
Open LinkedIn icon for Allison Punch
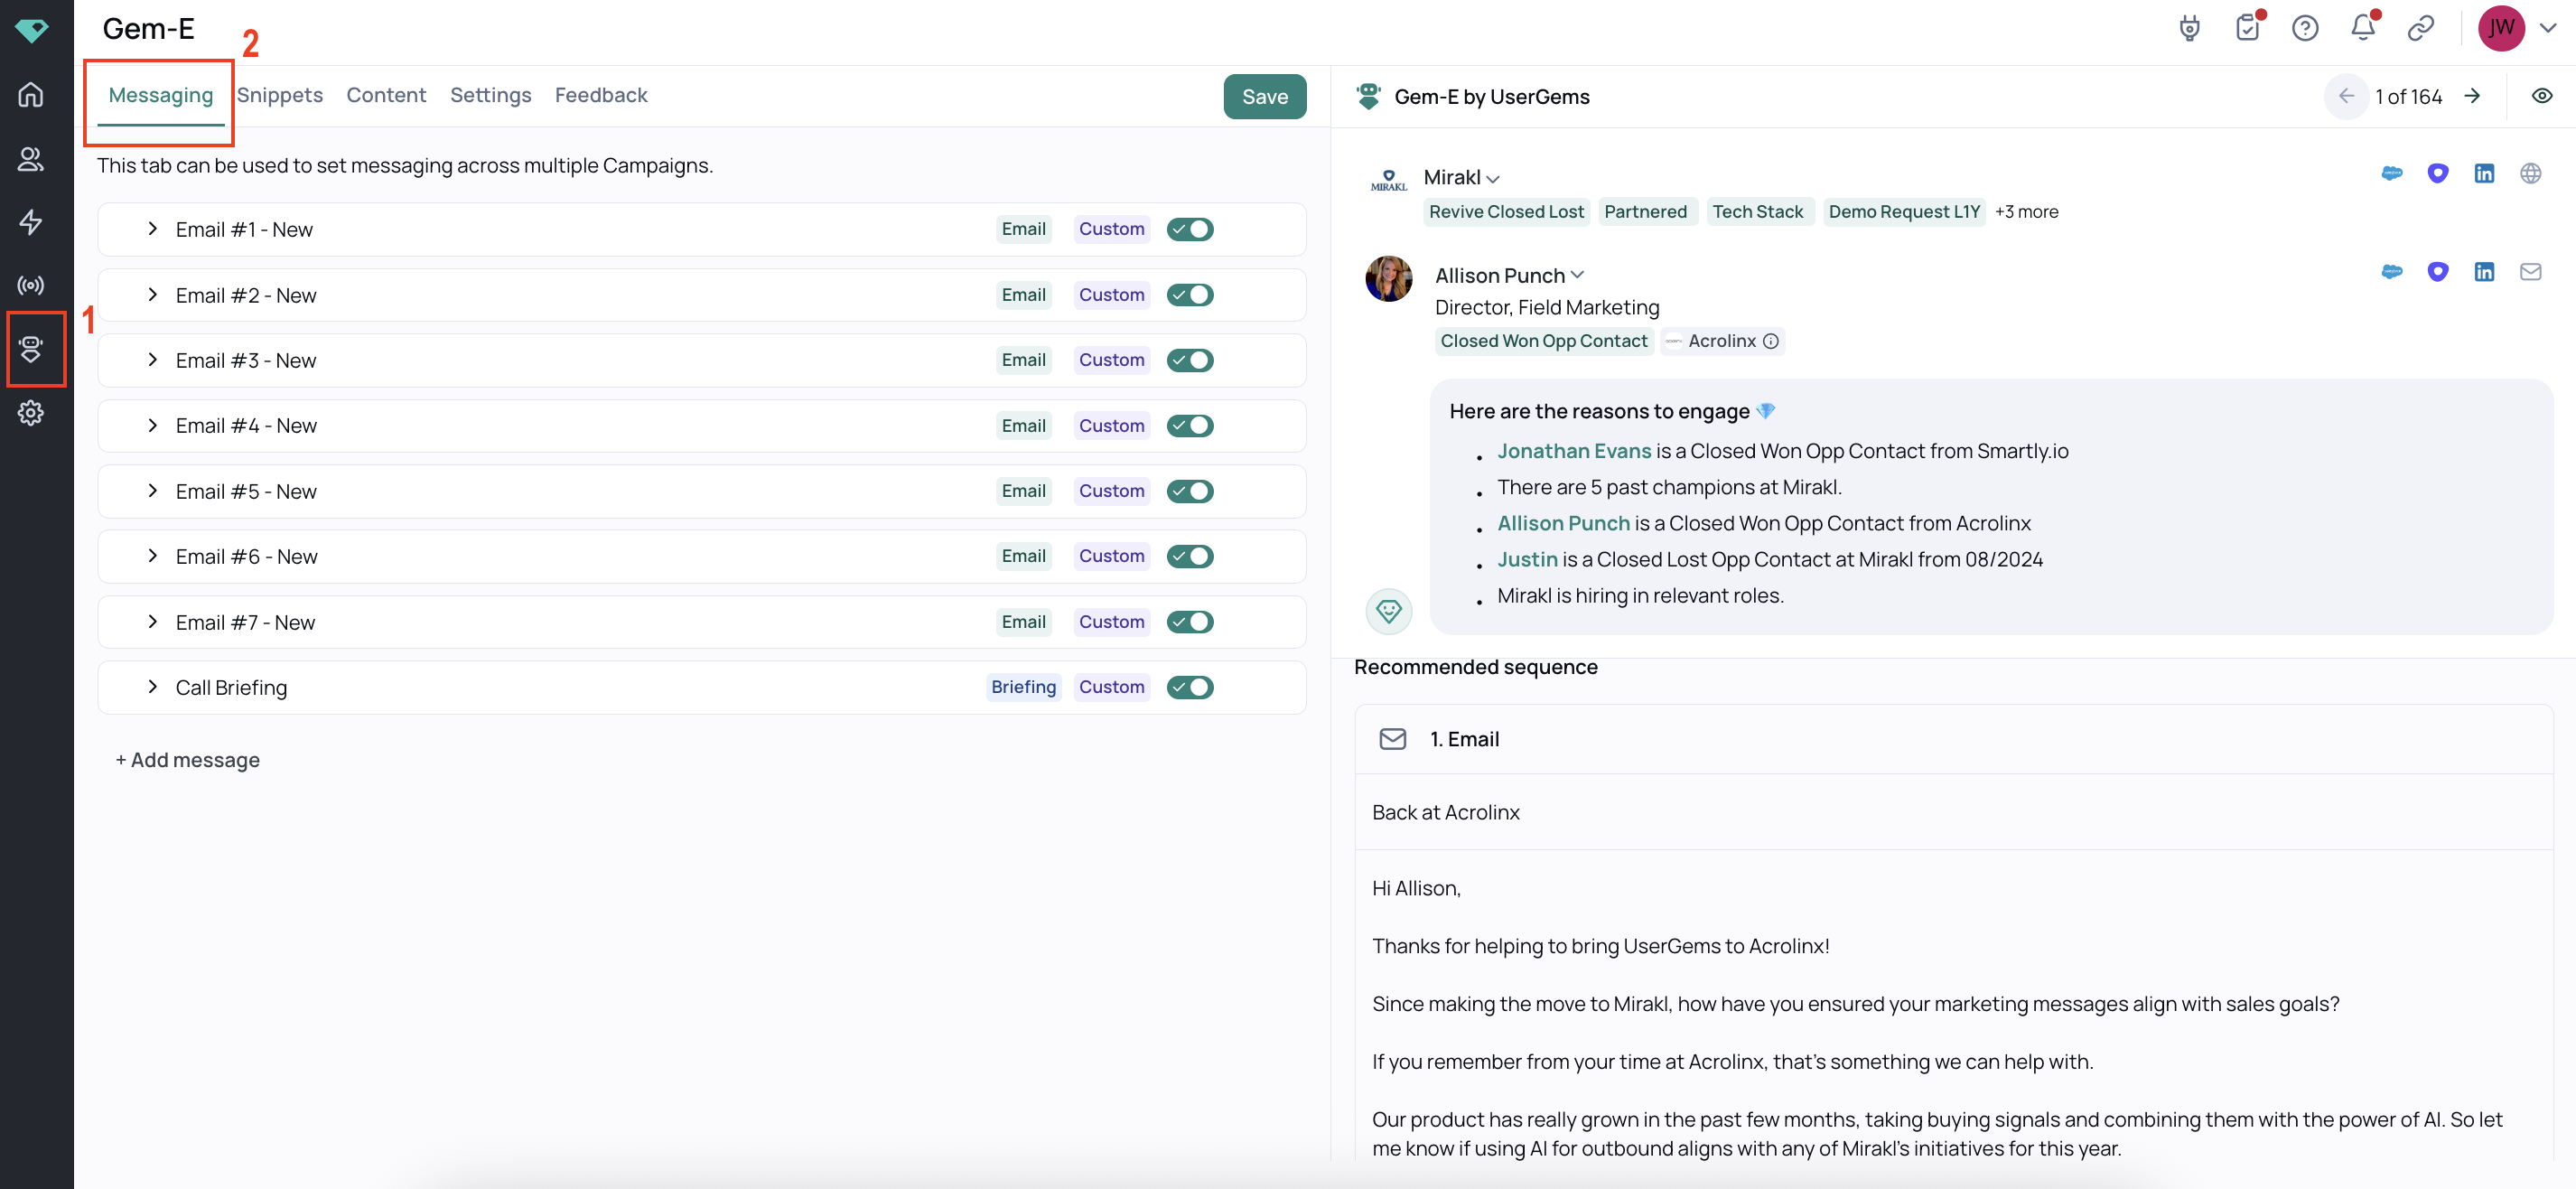(2484, 271)
